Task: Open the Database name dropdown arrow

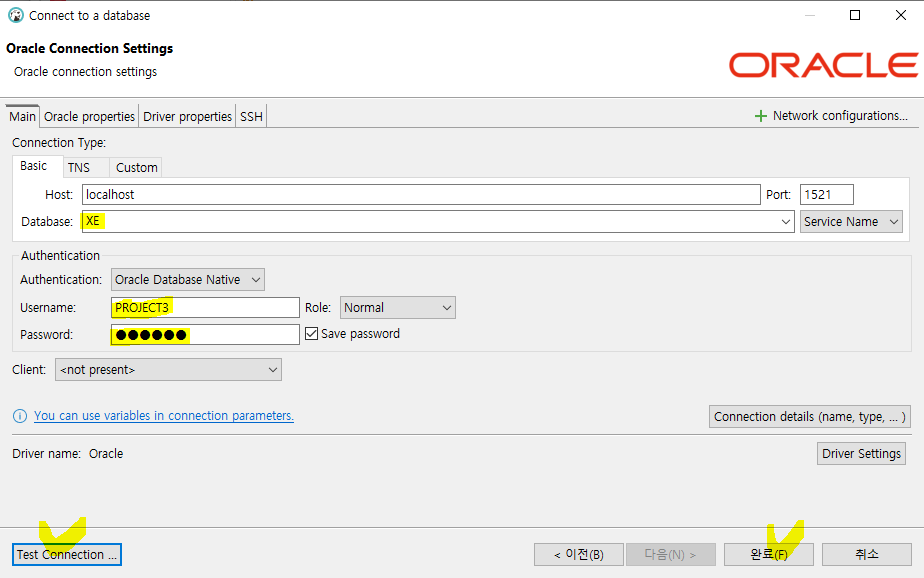Action: 786,222
